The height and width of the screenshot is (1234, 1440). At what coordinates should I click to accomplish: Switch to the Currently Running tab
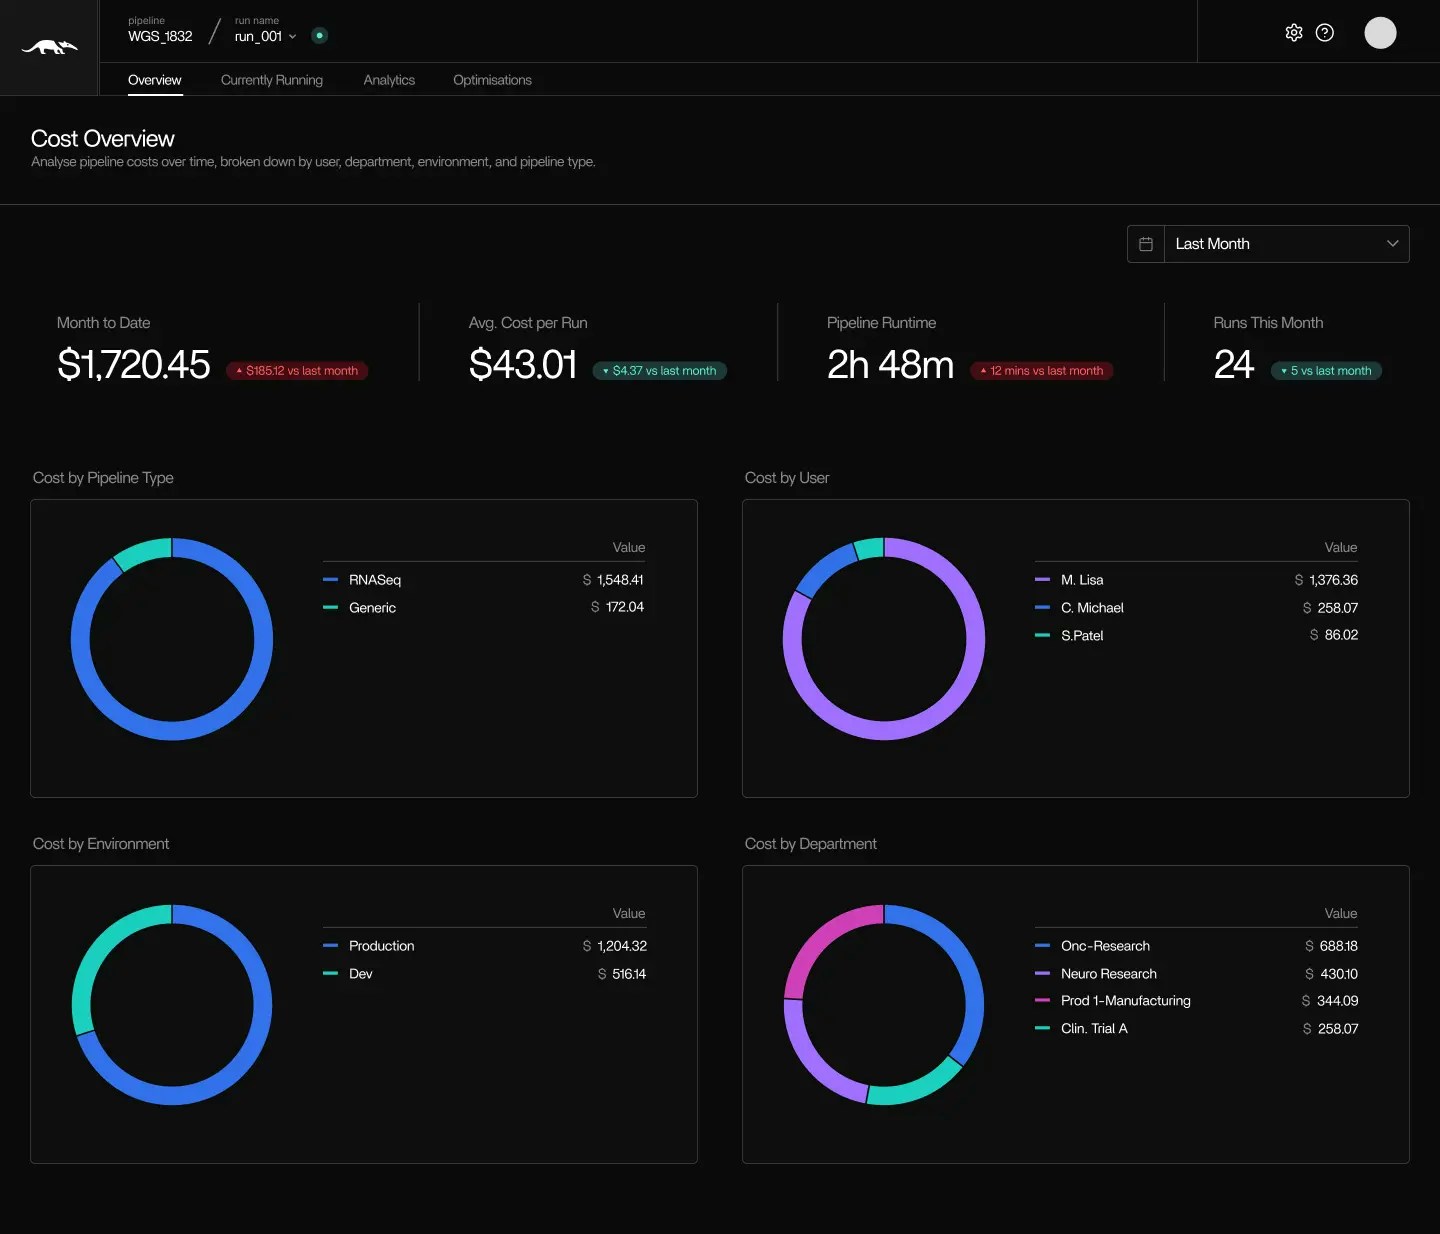point(272,80)
